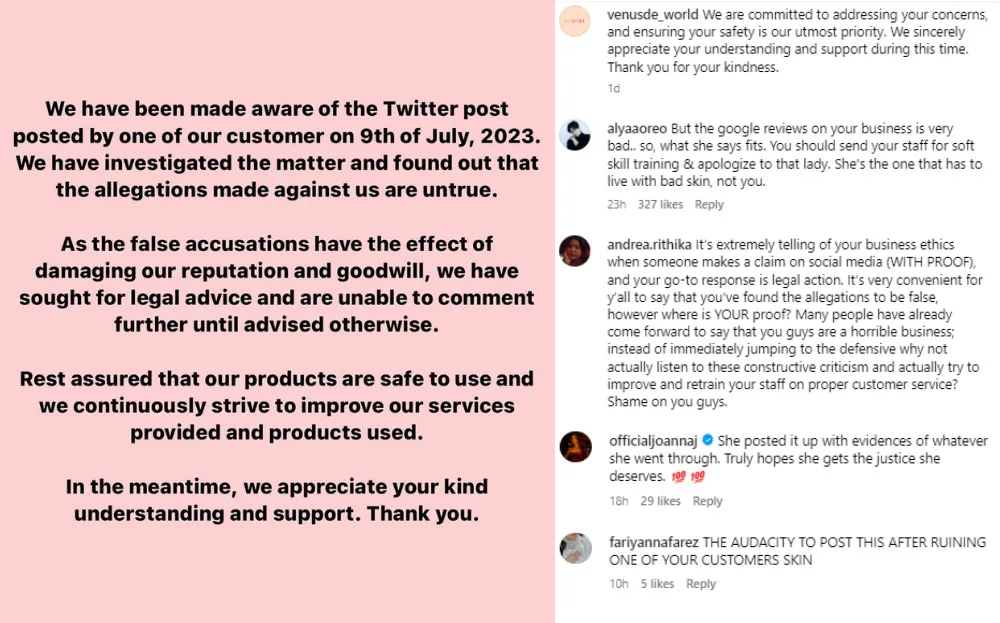View the 327 likes on alyaaoreo's comment
This screenshot has height=623, width=1000.
[x=660, y=205]
